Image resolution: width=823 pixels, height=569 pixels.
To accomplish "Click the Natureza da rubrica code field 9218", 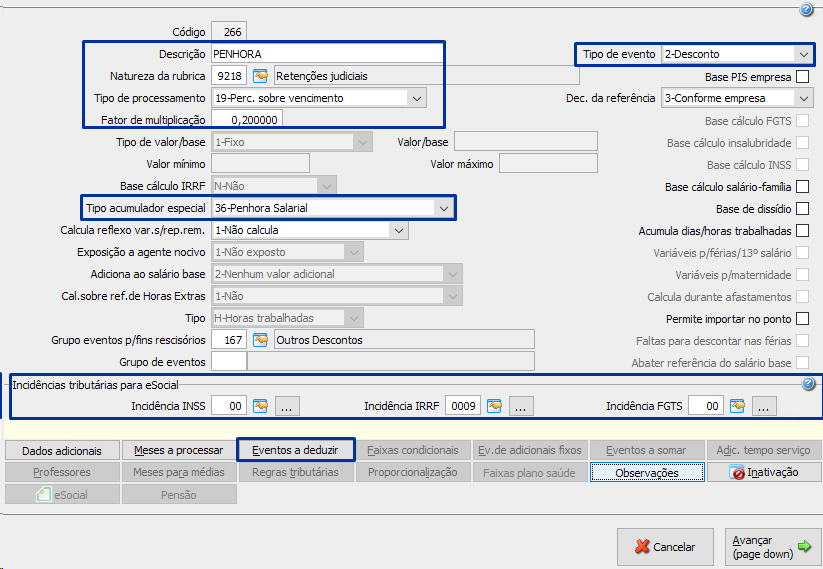I will 229,76.
